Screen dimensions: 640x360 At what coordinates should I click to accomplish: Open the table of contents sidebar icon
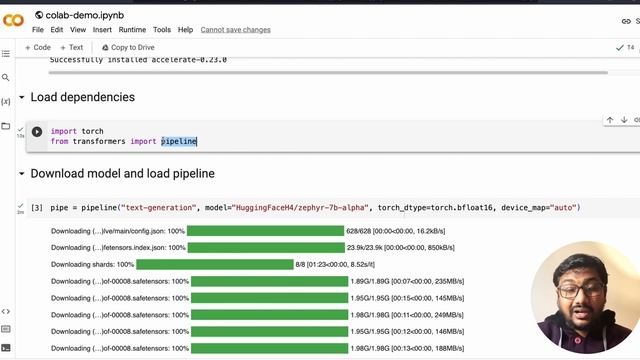6,53
